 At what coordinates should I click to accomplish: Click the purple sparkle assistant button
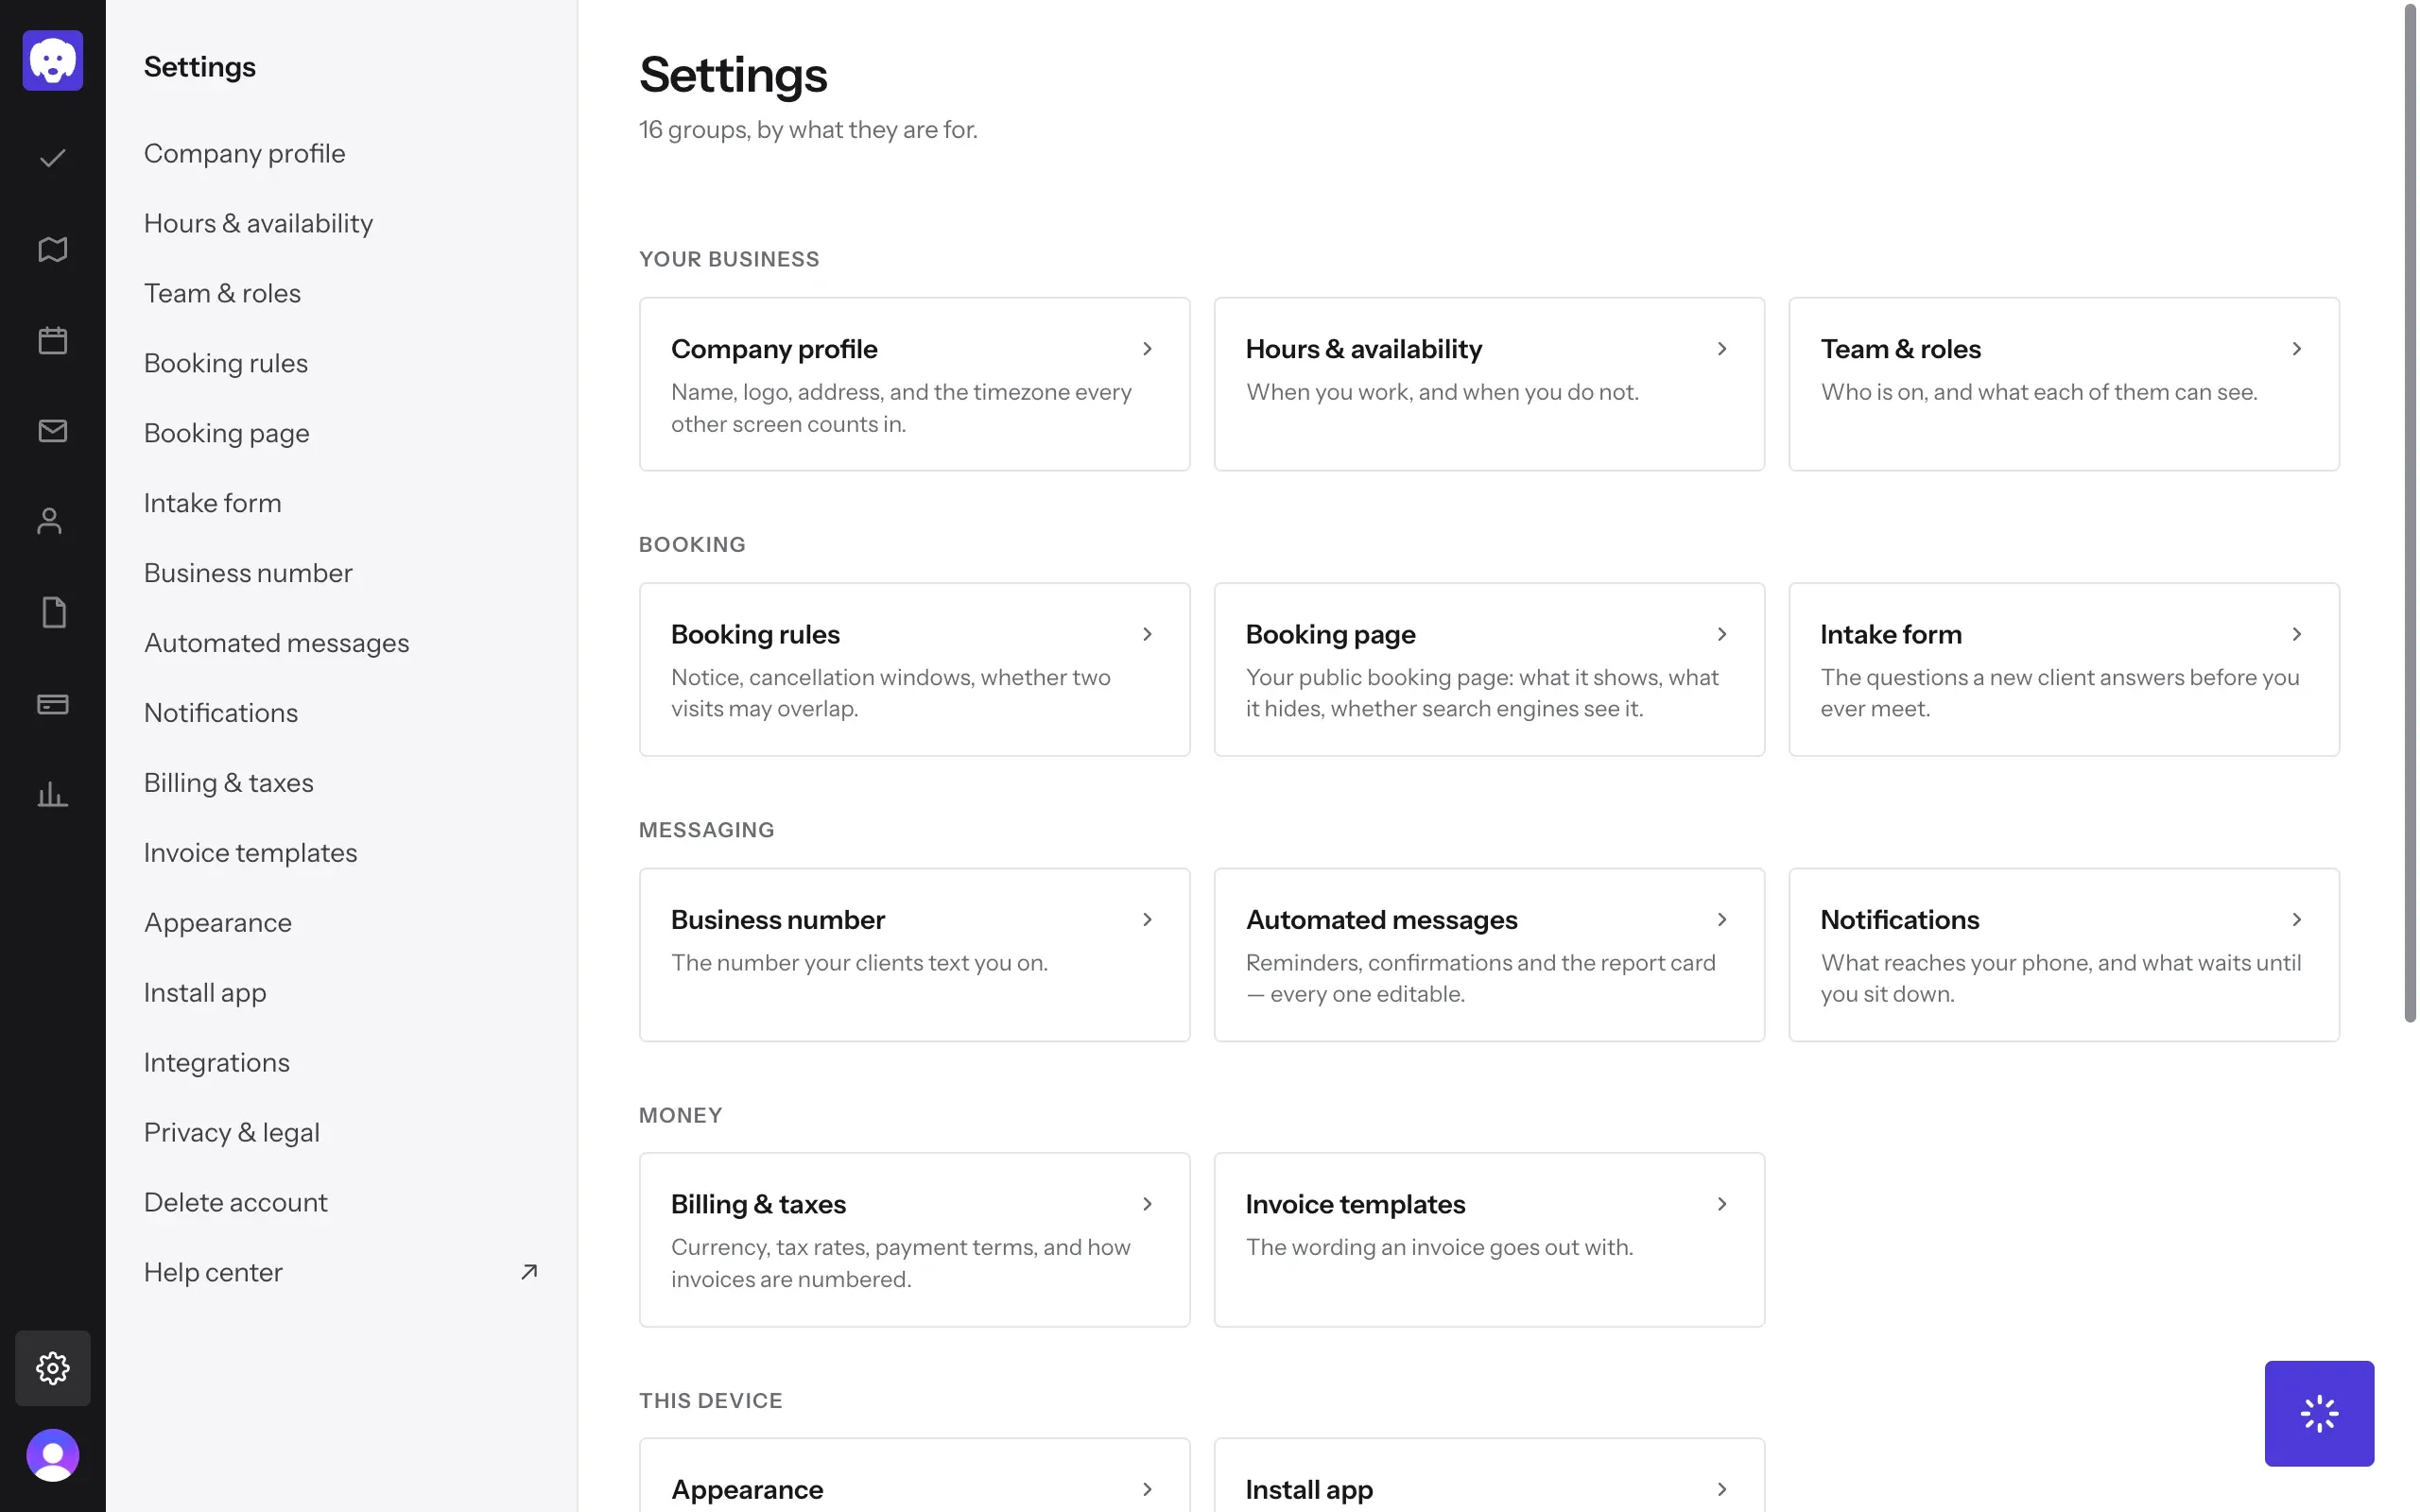(2319, 1414)
